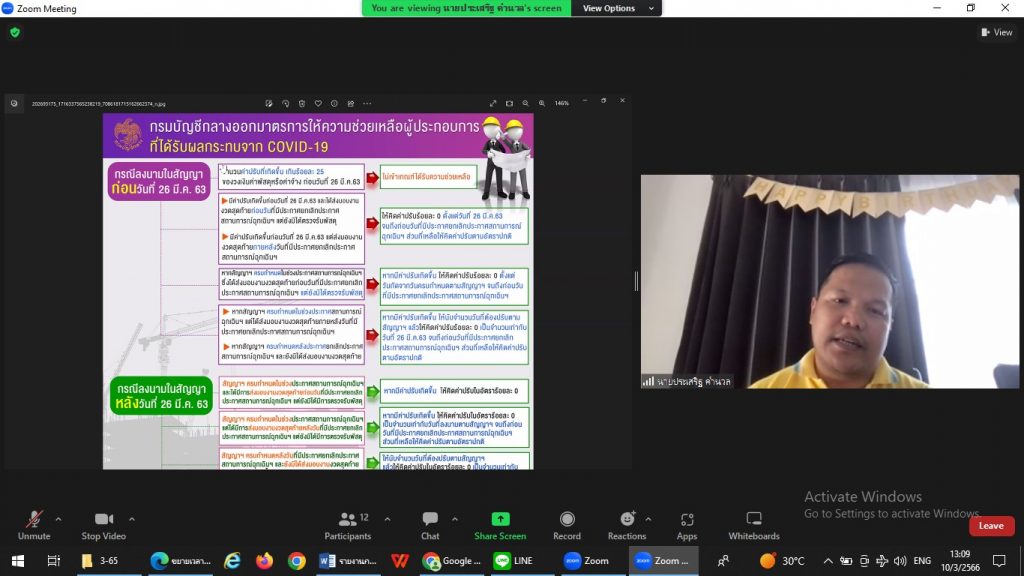Open Whiteboards in Zoom

pyautogui.click(x=753, y=525)
